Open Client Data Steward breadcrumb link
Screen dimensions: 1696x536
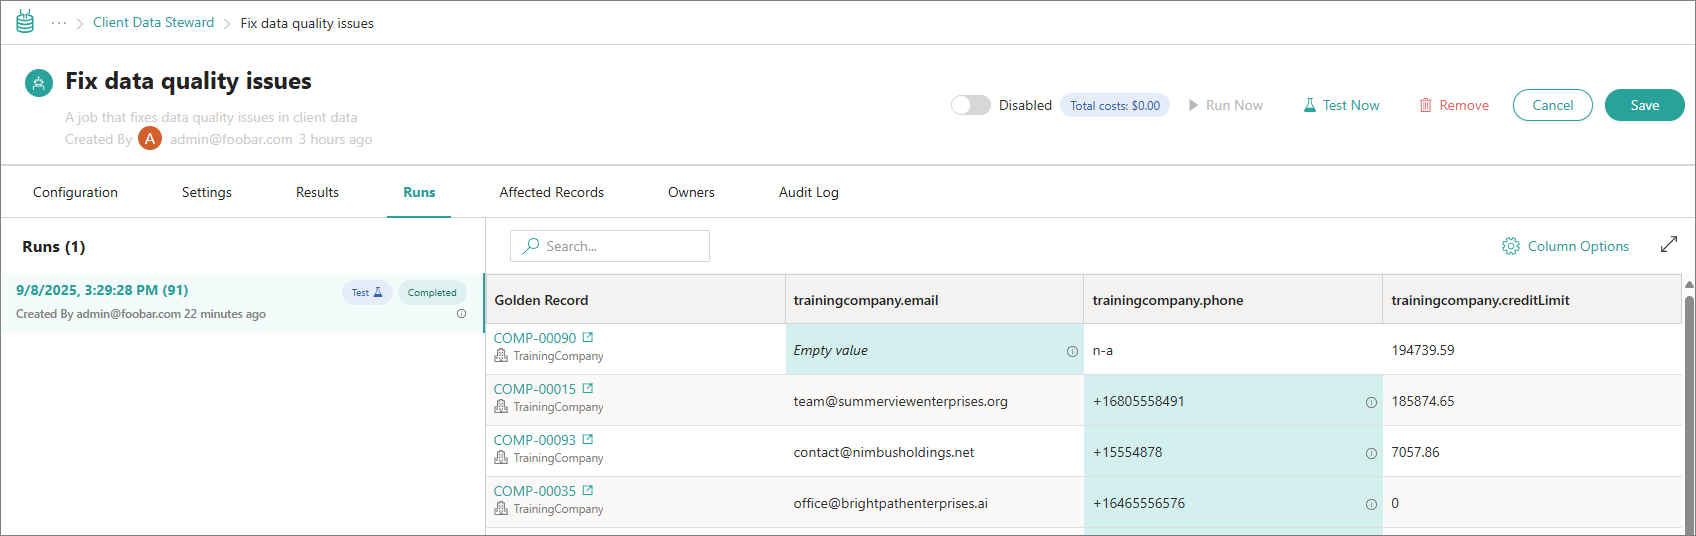tap(153, 22)
